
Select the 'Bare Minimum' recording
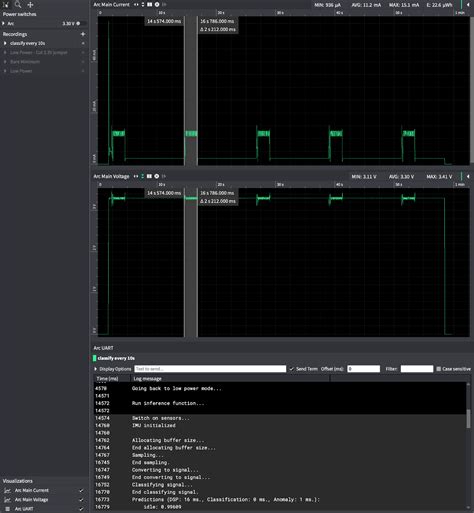coord(25,62)
